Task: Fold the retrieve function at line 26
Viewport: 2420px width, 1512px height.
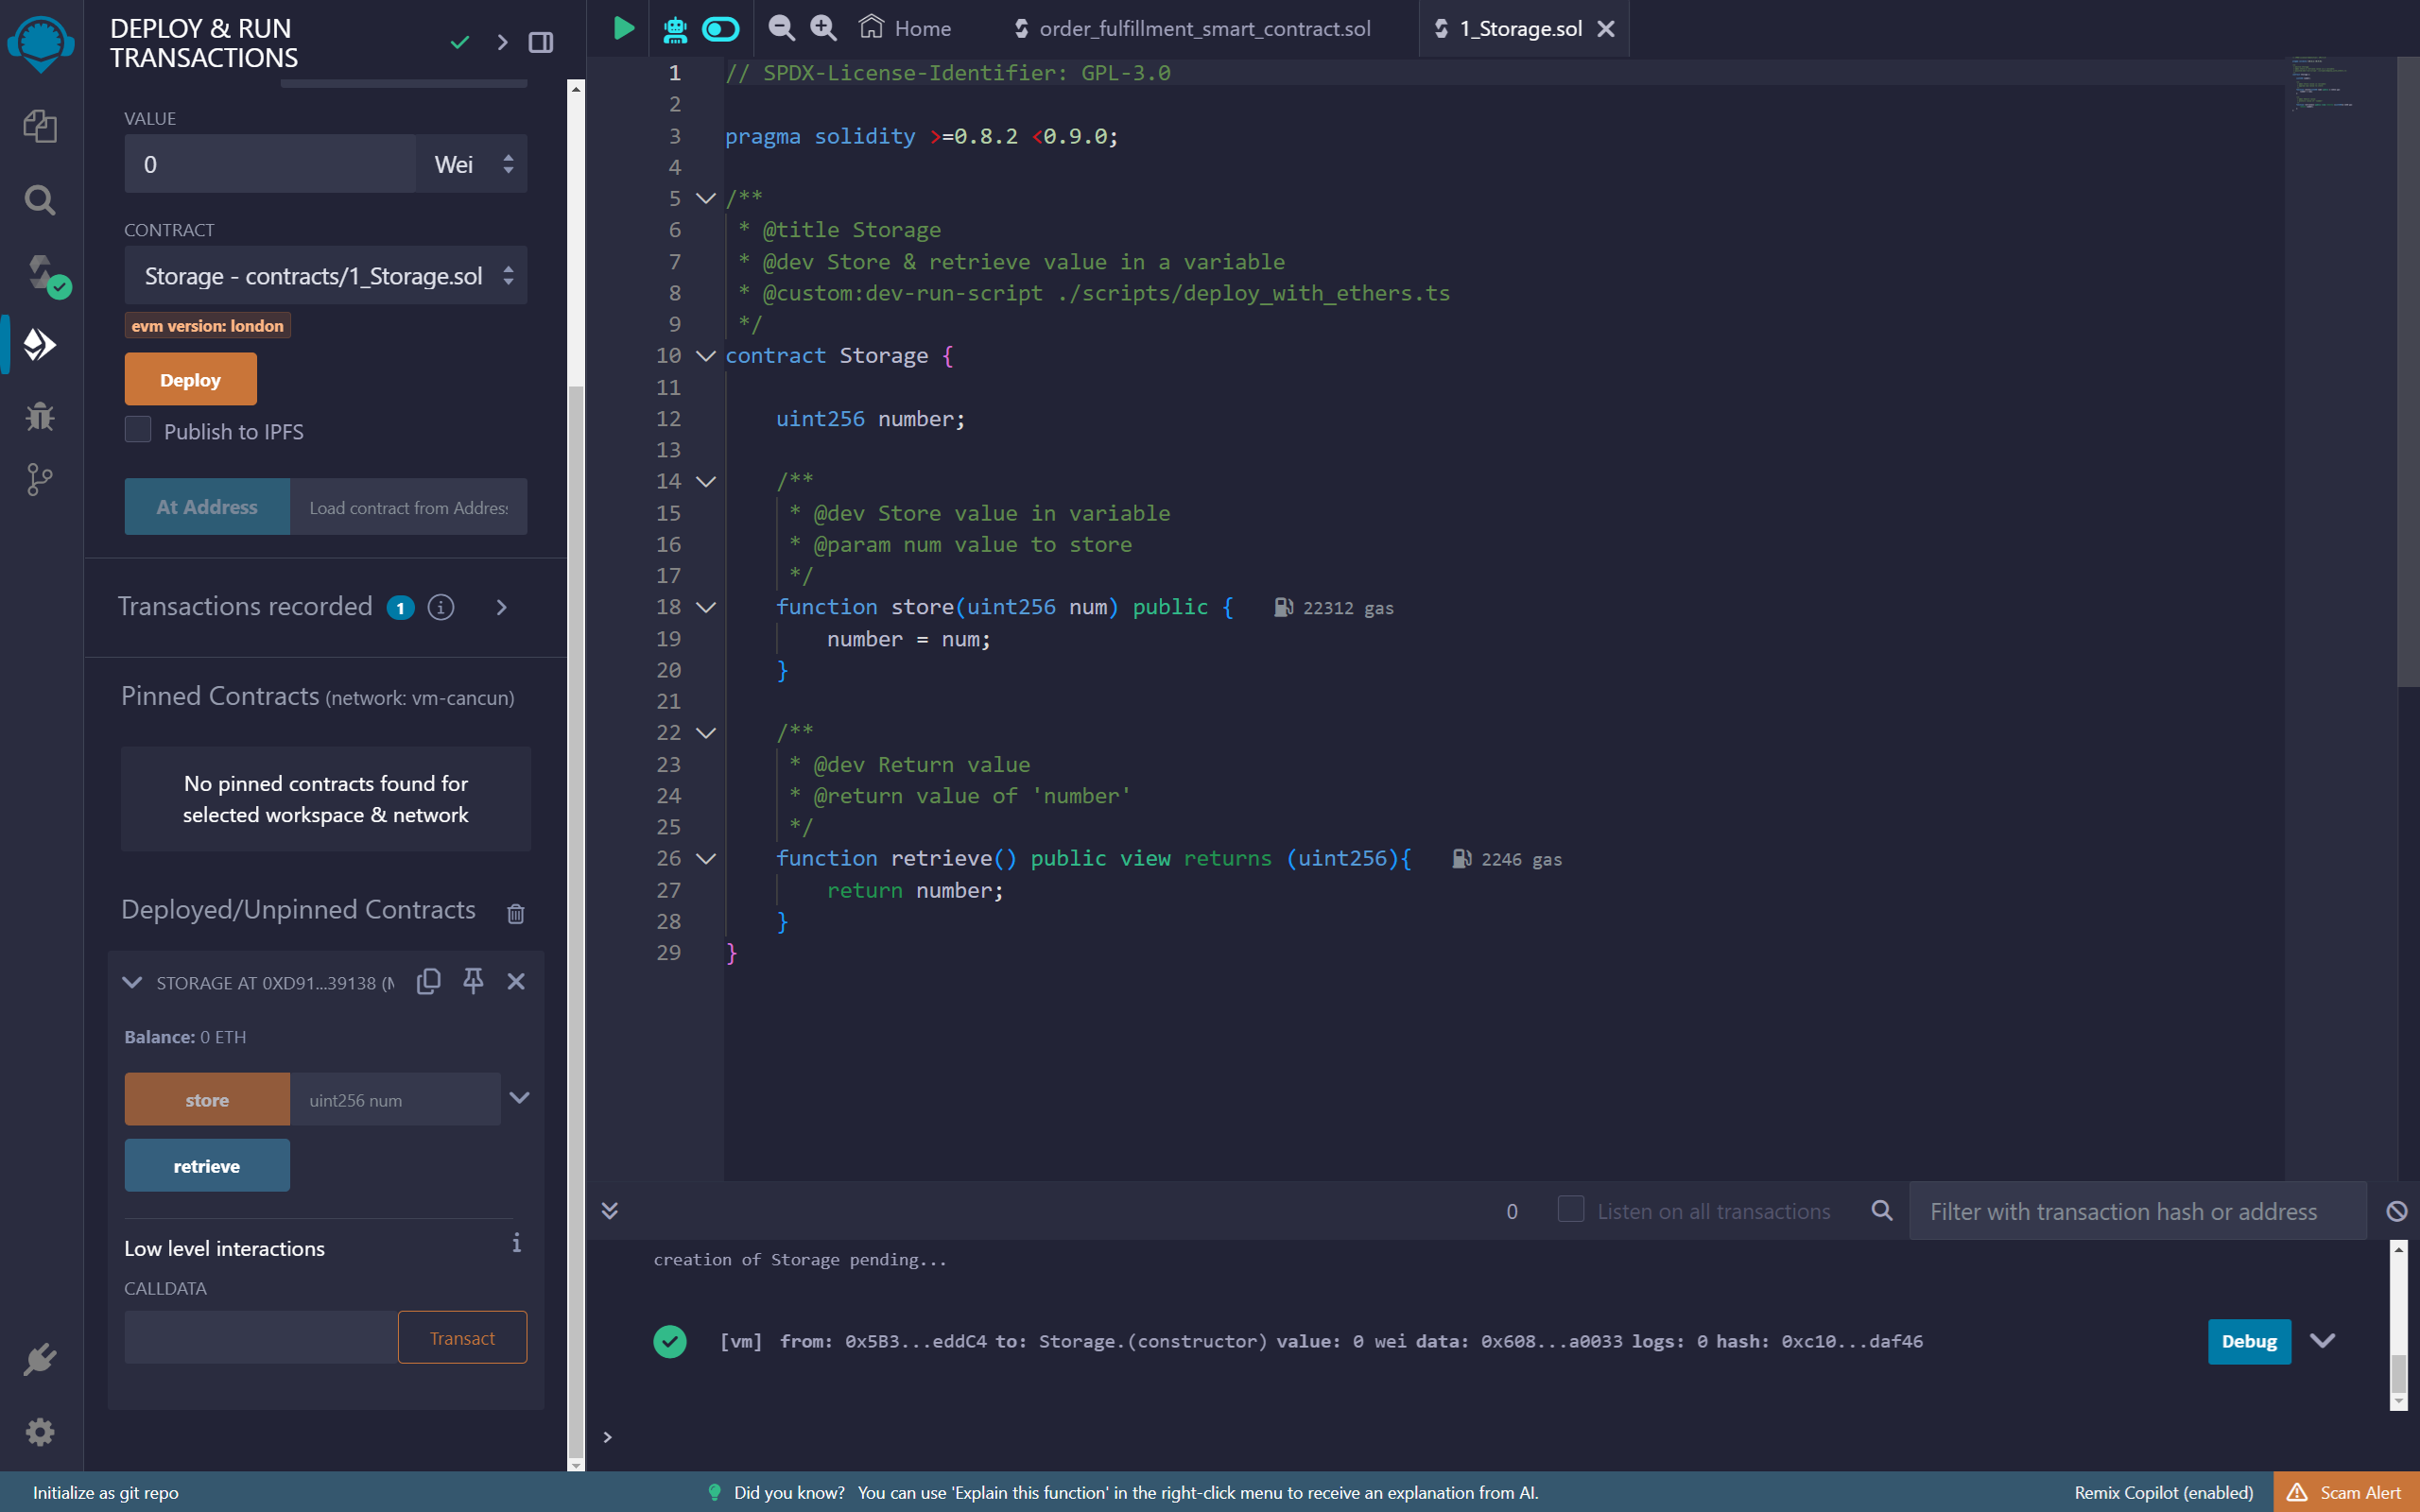Action: tap(706, 858)
